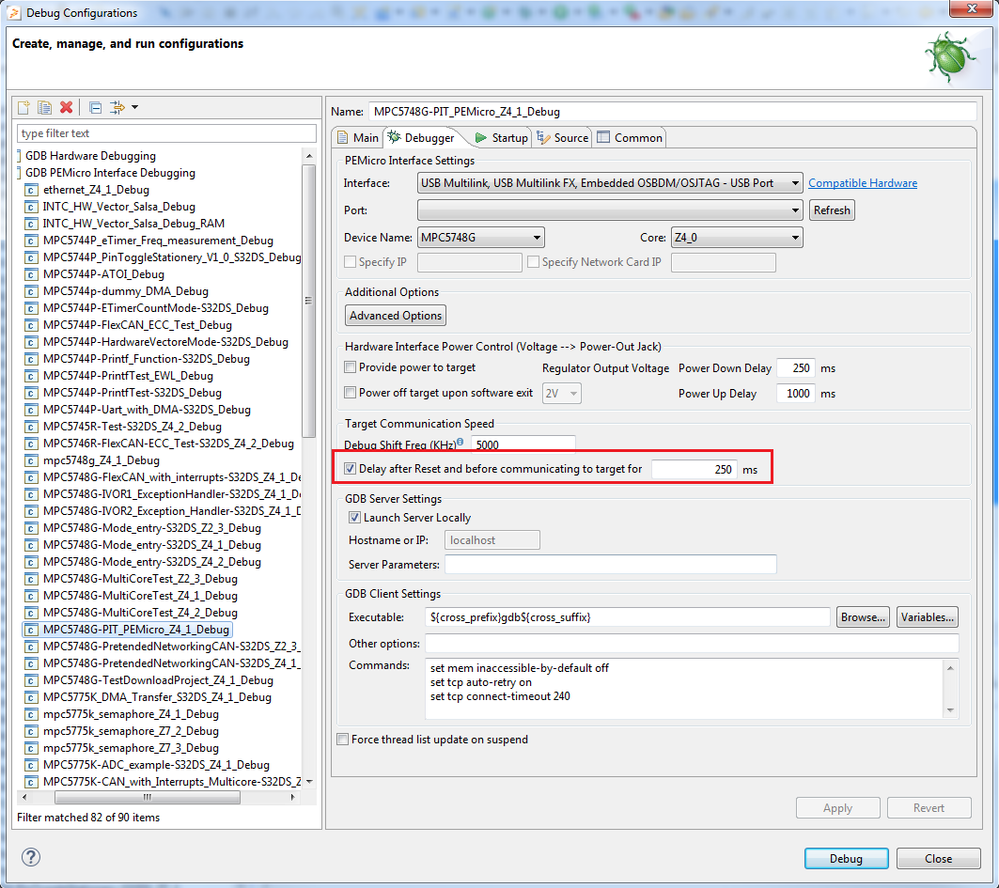
Task: Click the GDB PEMicro Interface Debugging icon
Action: click(x=20, y=173)
